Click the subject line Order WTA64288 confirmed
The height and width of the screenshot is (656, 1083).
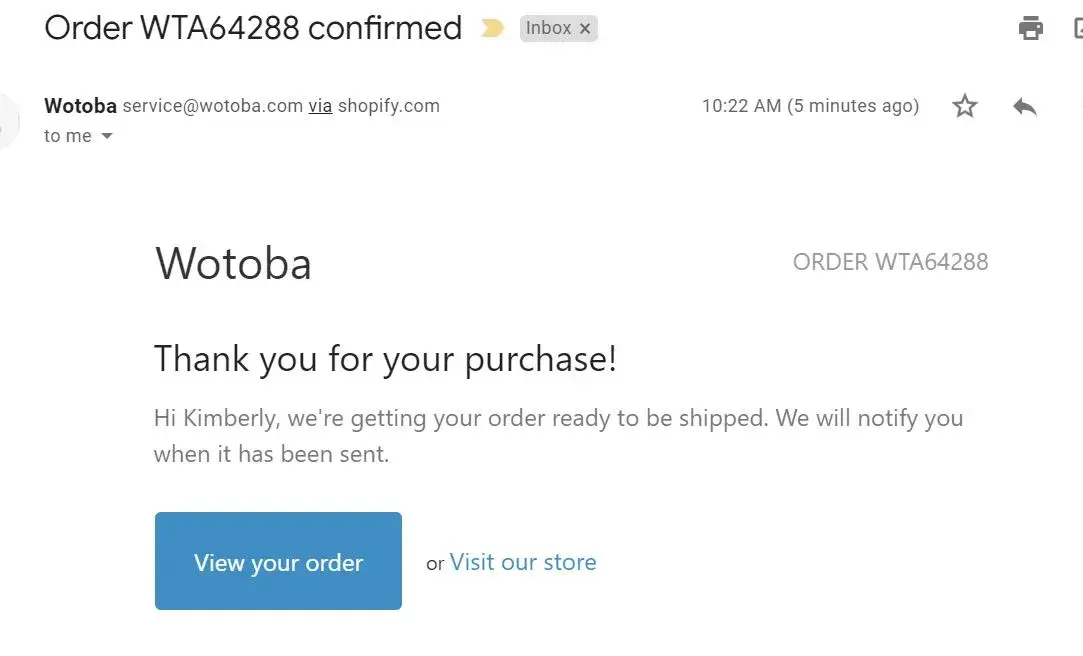click(x=253, y=28)
